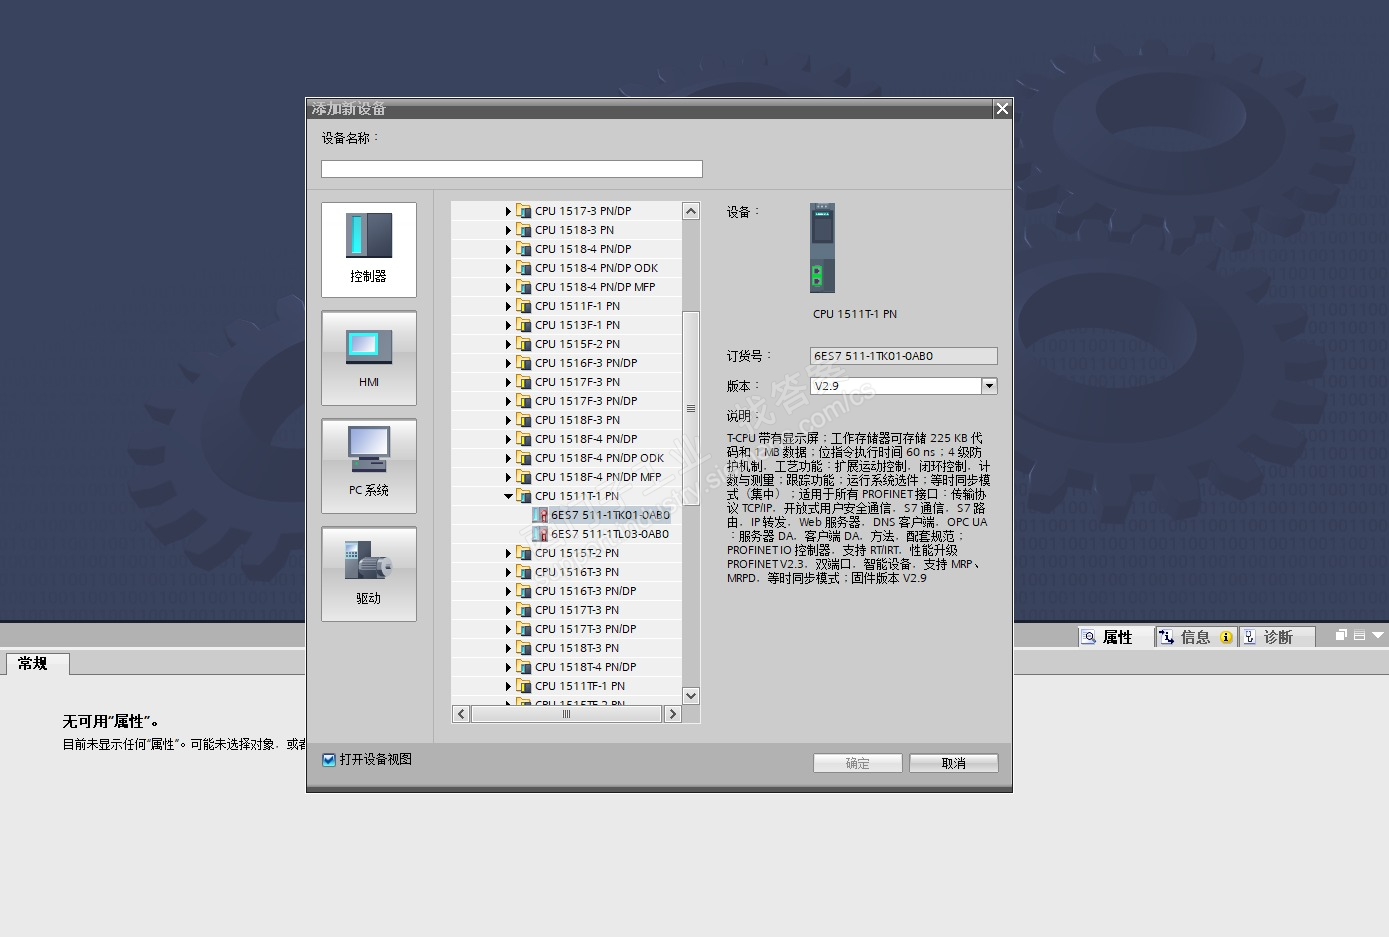Image resolution: width=1389 pixels, height=937 pixels.
Task: Click the folder icon of CPU 1518F-3 PN
Action: coord(524,420)
